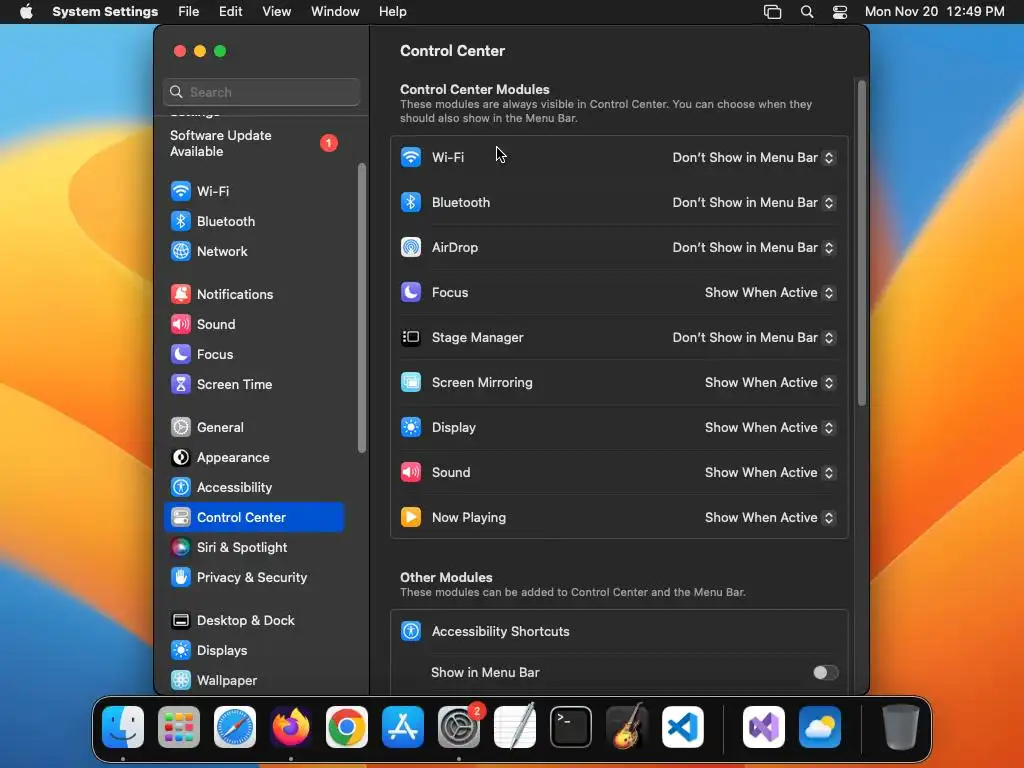Launch Finder from the Dock
This screenshot has width=1024, height=768.
[123, 727]
